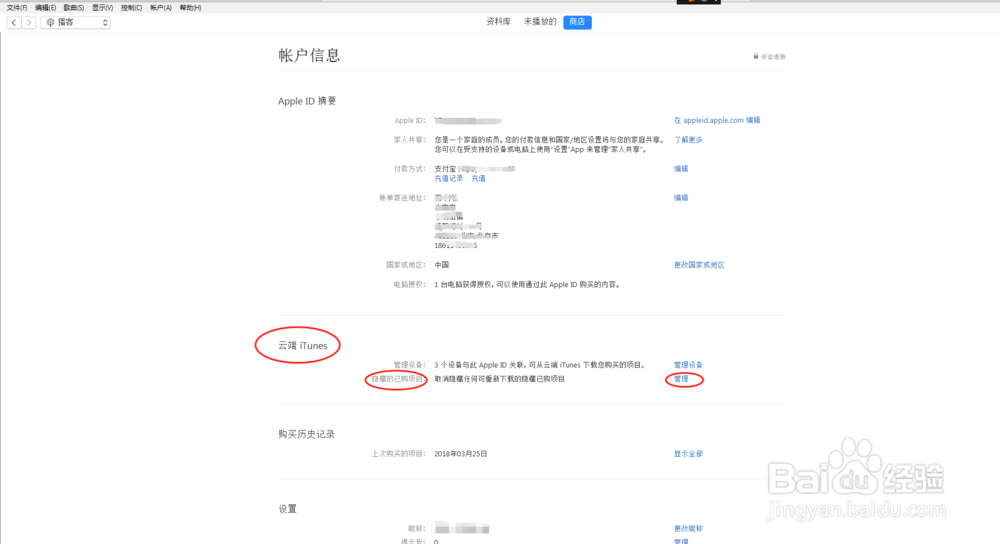The height and width of the screenshot is (544, 1000).
Task: Open the 编辑(E) menu
Action: (45, 8)
